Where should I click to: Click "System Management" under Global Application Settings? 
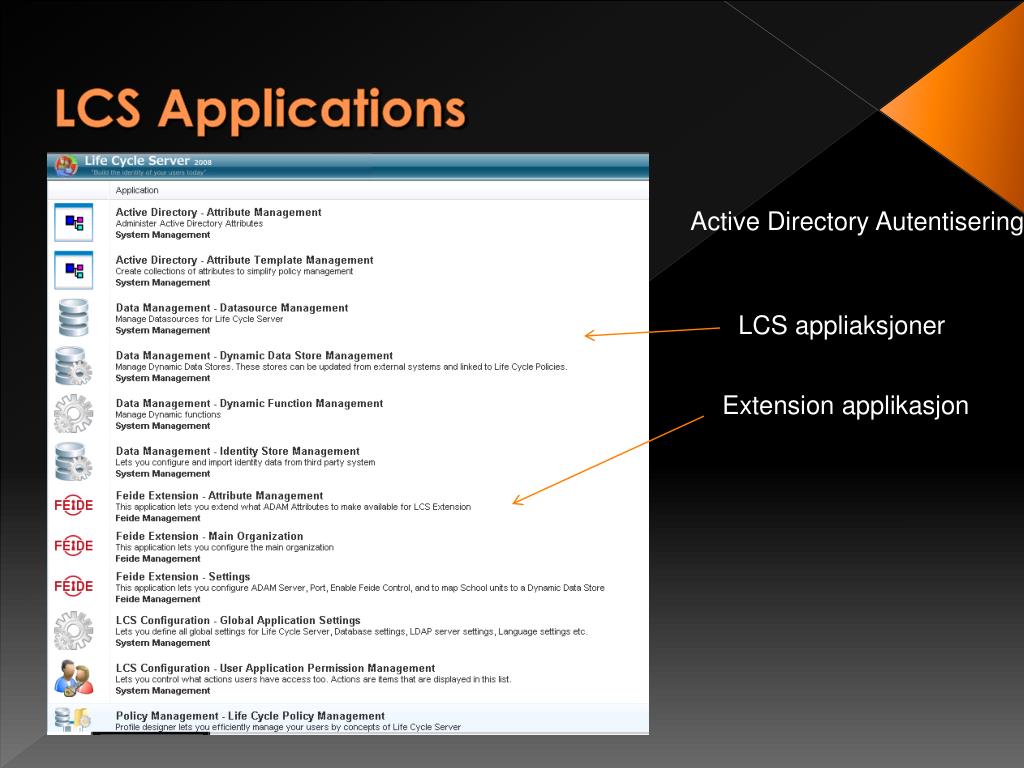pyautogui.click(x=163, y=643)
